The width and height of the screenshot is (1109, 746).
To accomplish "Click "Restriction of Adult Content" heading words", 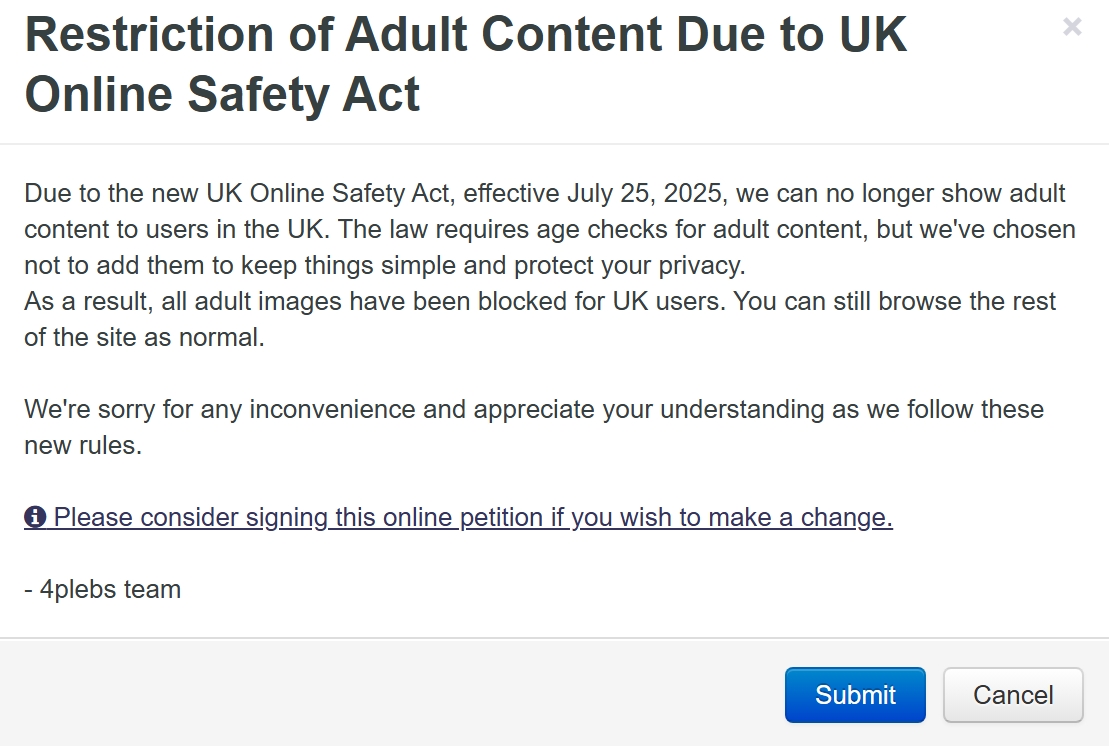I will (x=344, y=34).
